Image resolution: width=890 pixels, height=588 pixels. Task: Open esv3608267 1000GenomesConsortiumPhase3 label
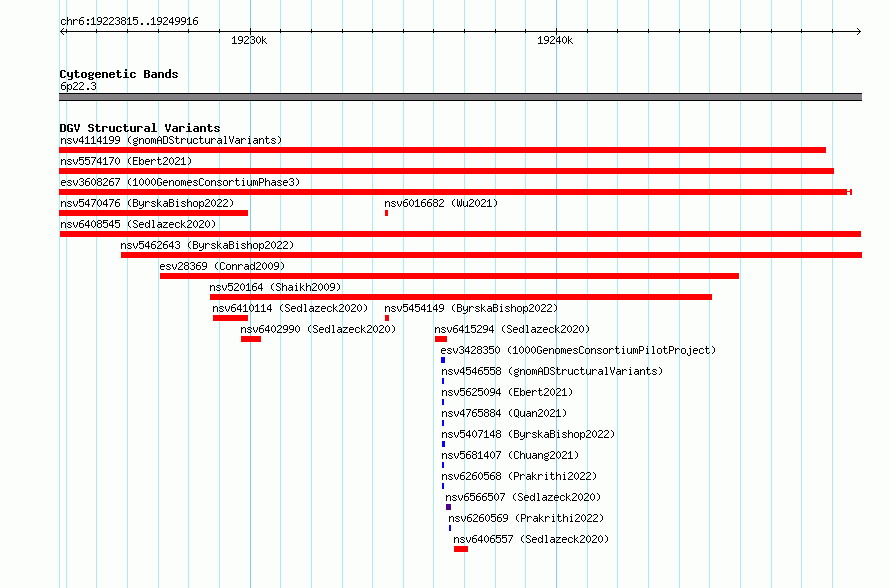click(180, 182)
